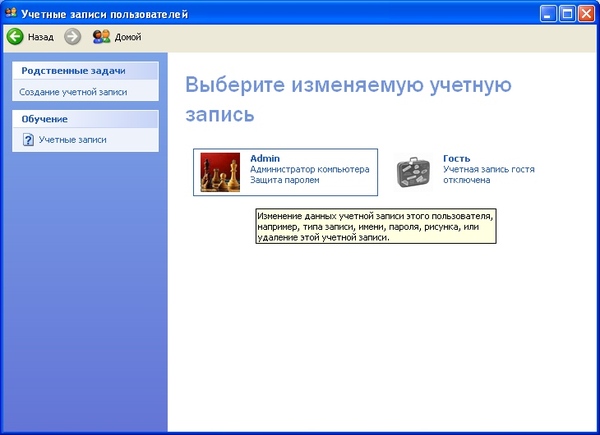Click "Защита паролем" text under Admin
This screenshot has height=435, width=600.
coord(285,180)
